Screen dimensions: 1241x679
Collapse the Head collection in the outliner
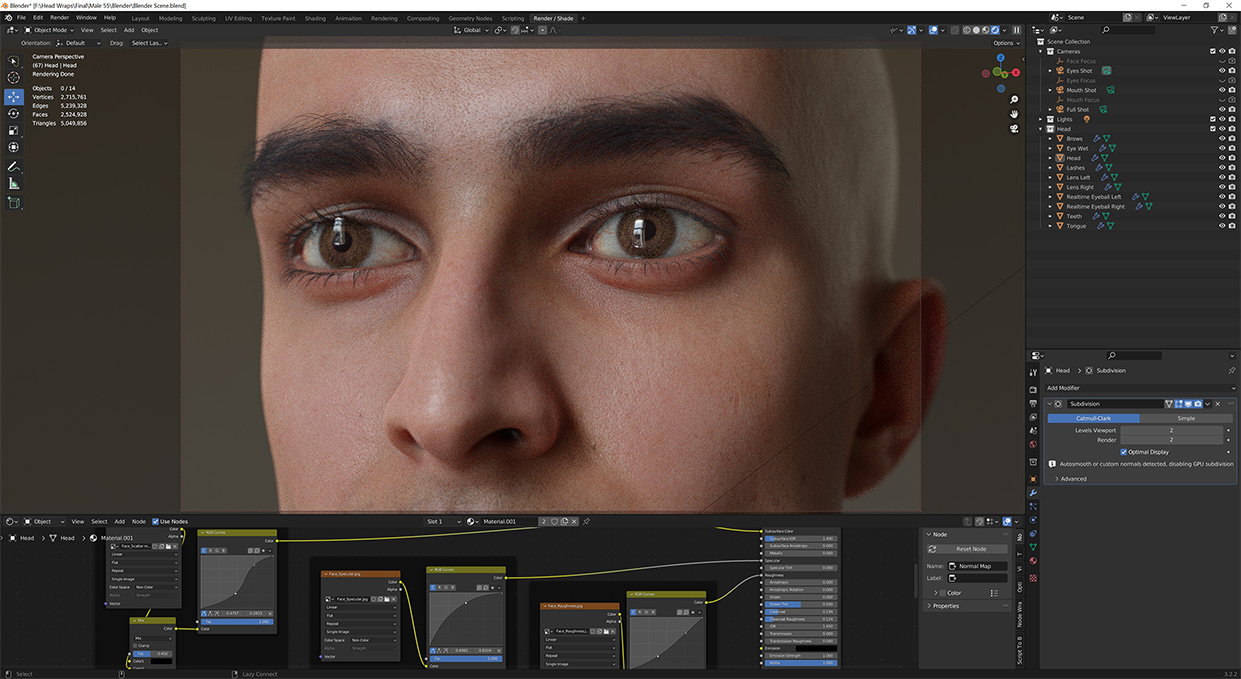(x=1040, y=129)
